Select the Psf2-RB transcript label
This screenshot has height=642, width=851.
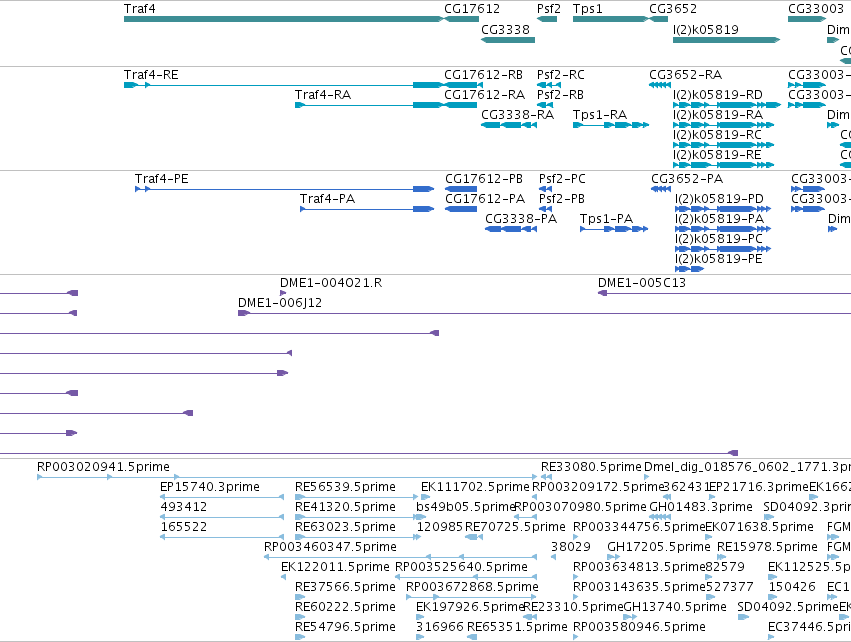point(560,94)
